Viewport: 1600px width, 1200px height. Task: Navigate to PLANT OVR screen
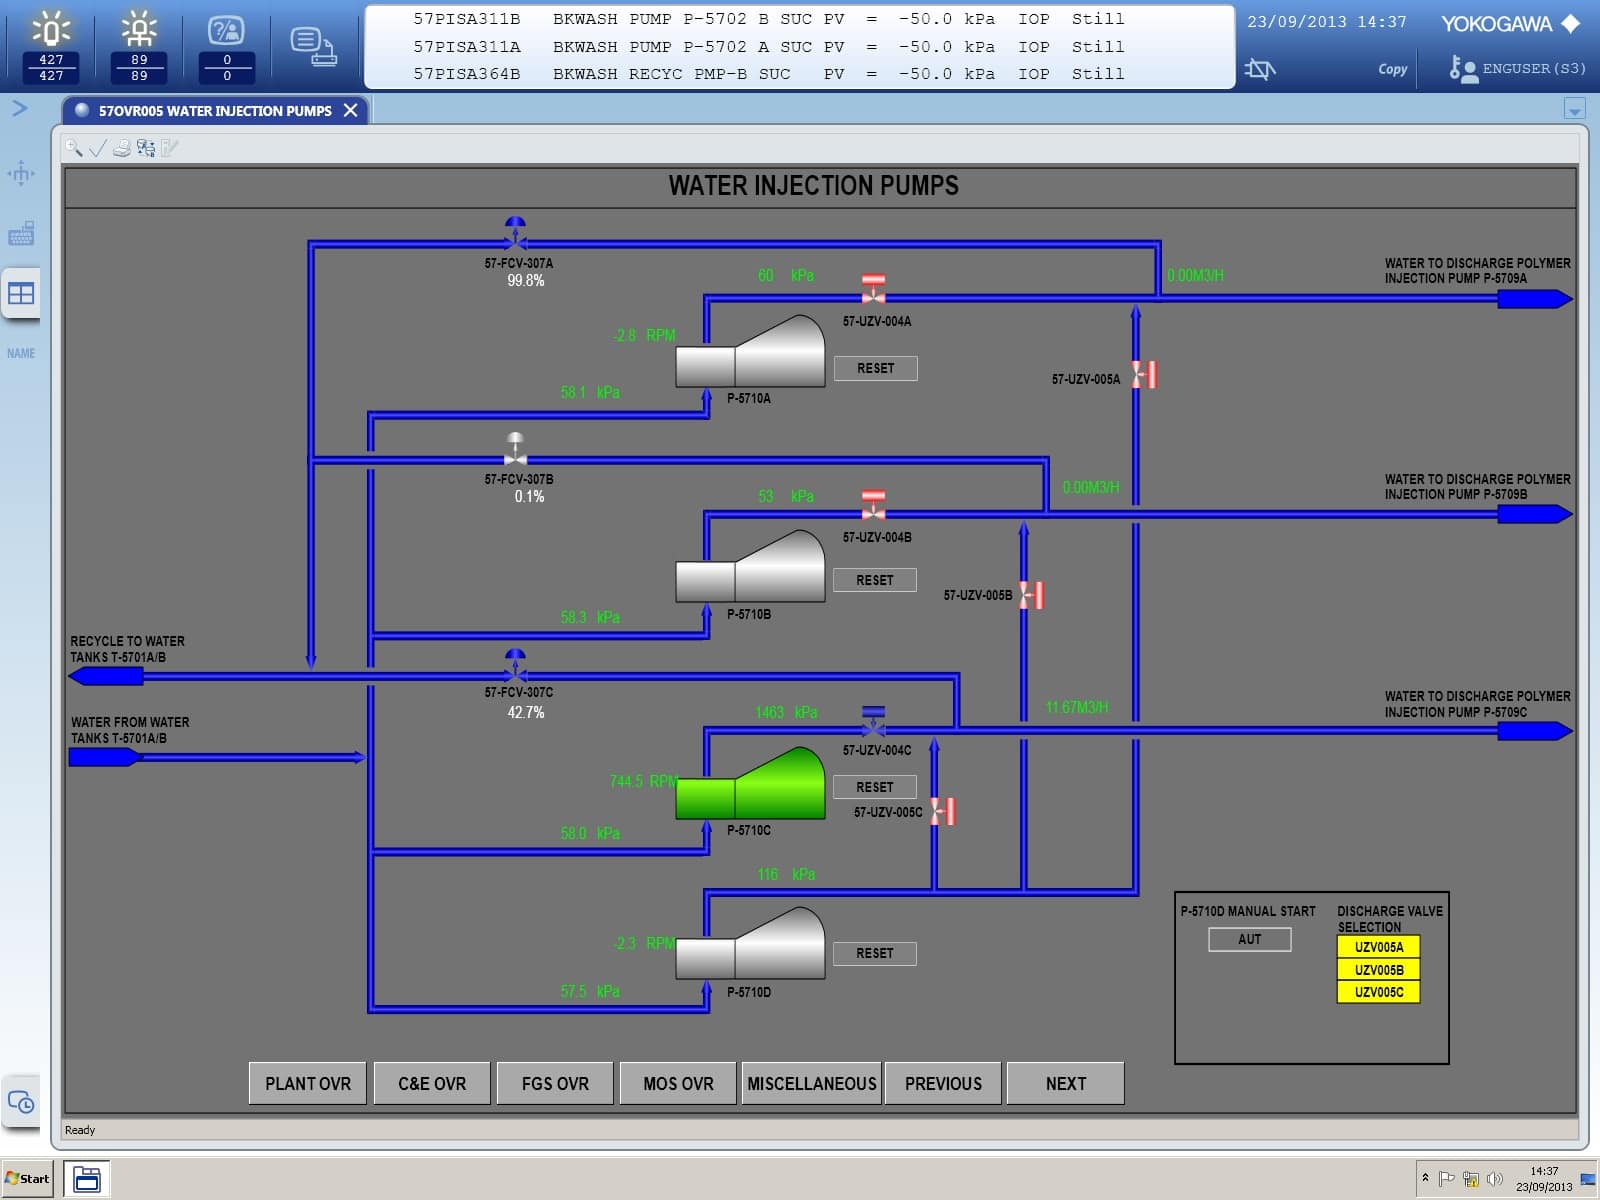click(307, 1083)
